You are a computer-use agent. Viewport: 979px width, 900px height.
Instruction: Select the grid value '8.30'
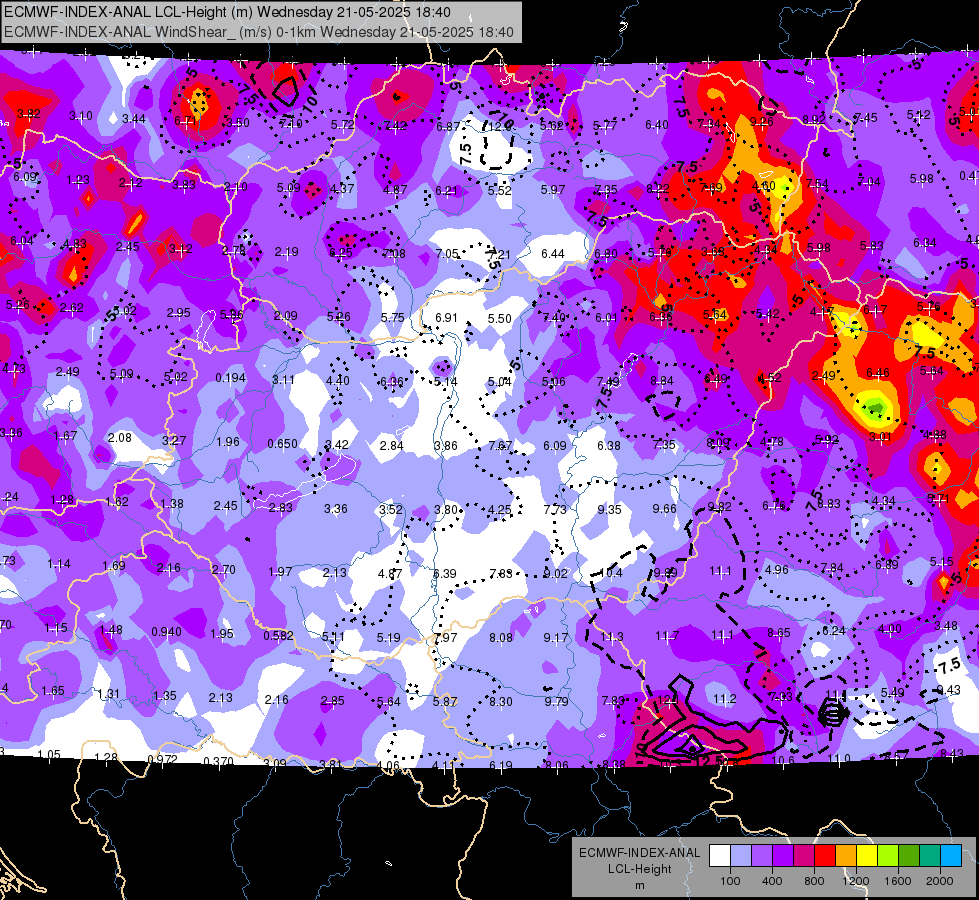coord(501,701)
